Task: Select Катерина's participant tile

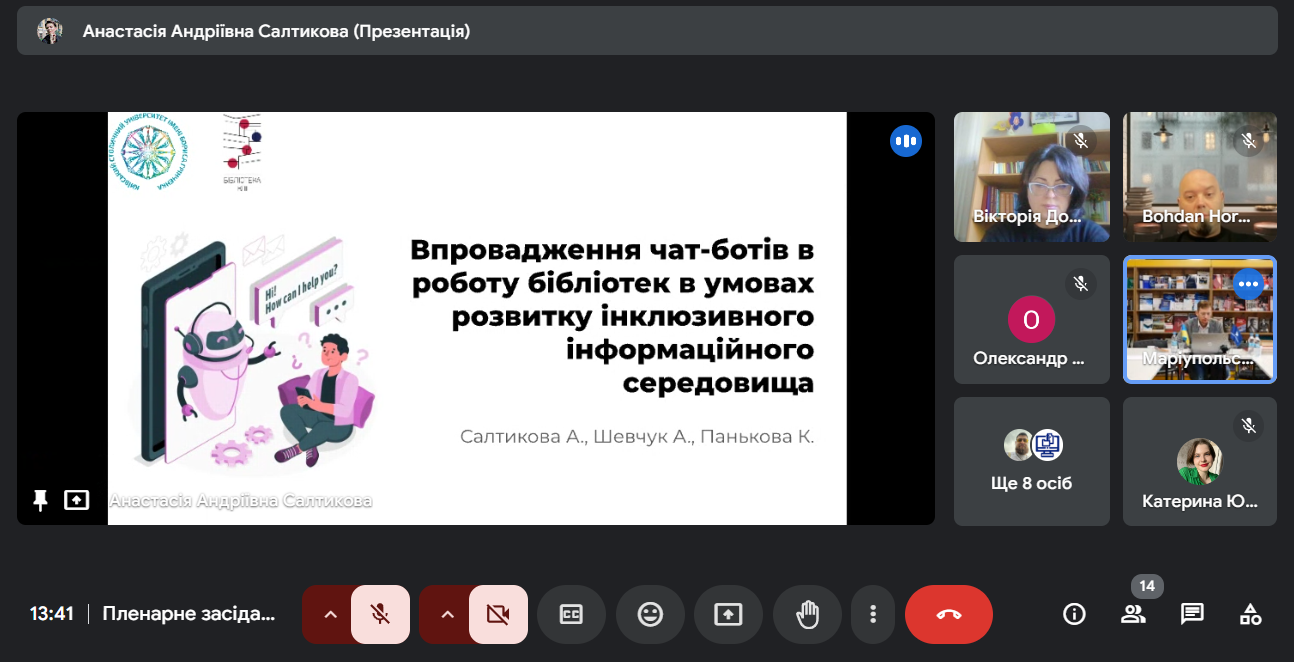Action: click(x=1199, y=461)
